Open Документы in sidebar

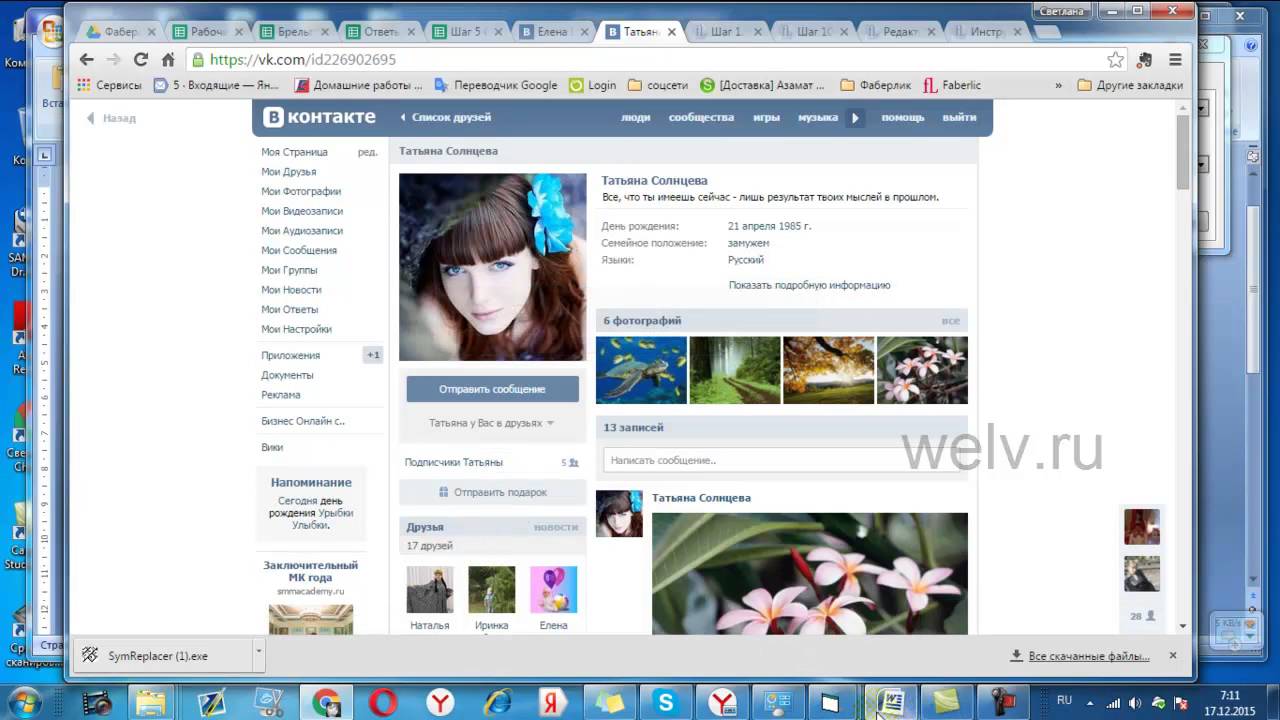287,375
